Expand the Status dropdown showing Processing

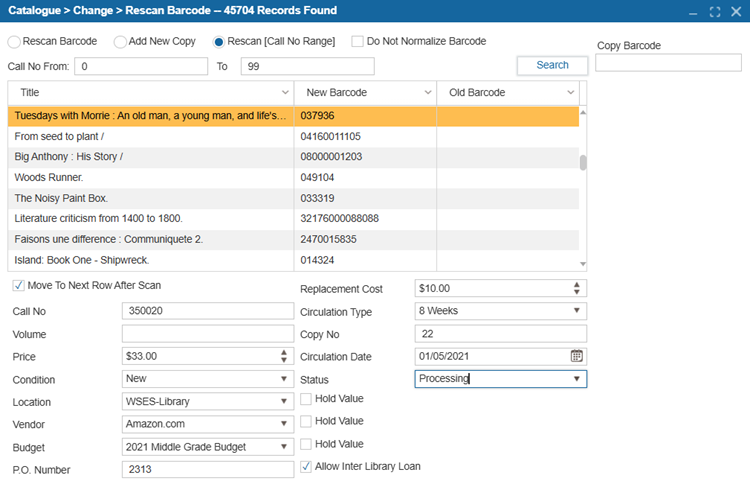(576, 379)
